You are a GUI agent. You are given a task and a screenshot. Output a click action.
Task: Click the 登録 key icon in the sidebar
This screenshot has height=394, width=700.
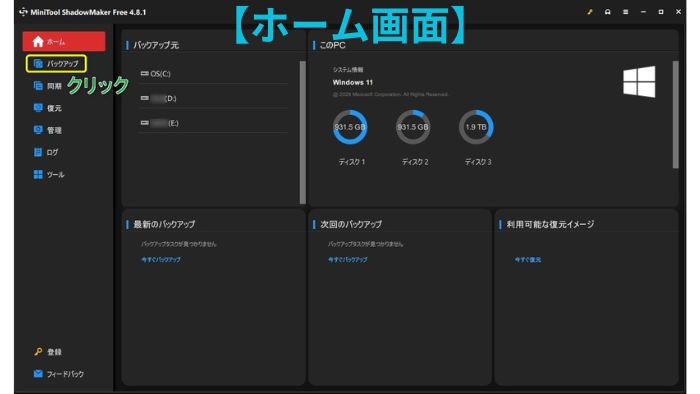(38, 352)
